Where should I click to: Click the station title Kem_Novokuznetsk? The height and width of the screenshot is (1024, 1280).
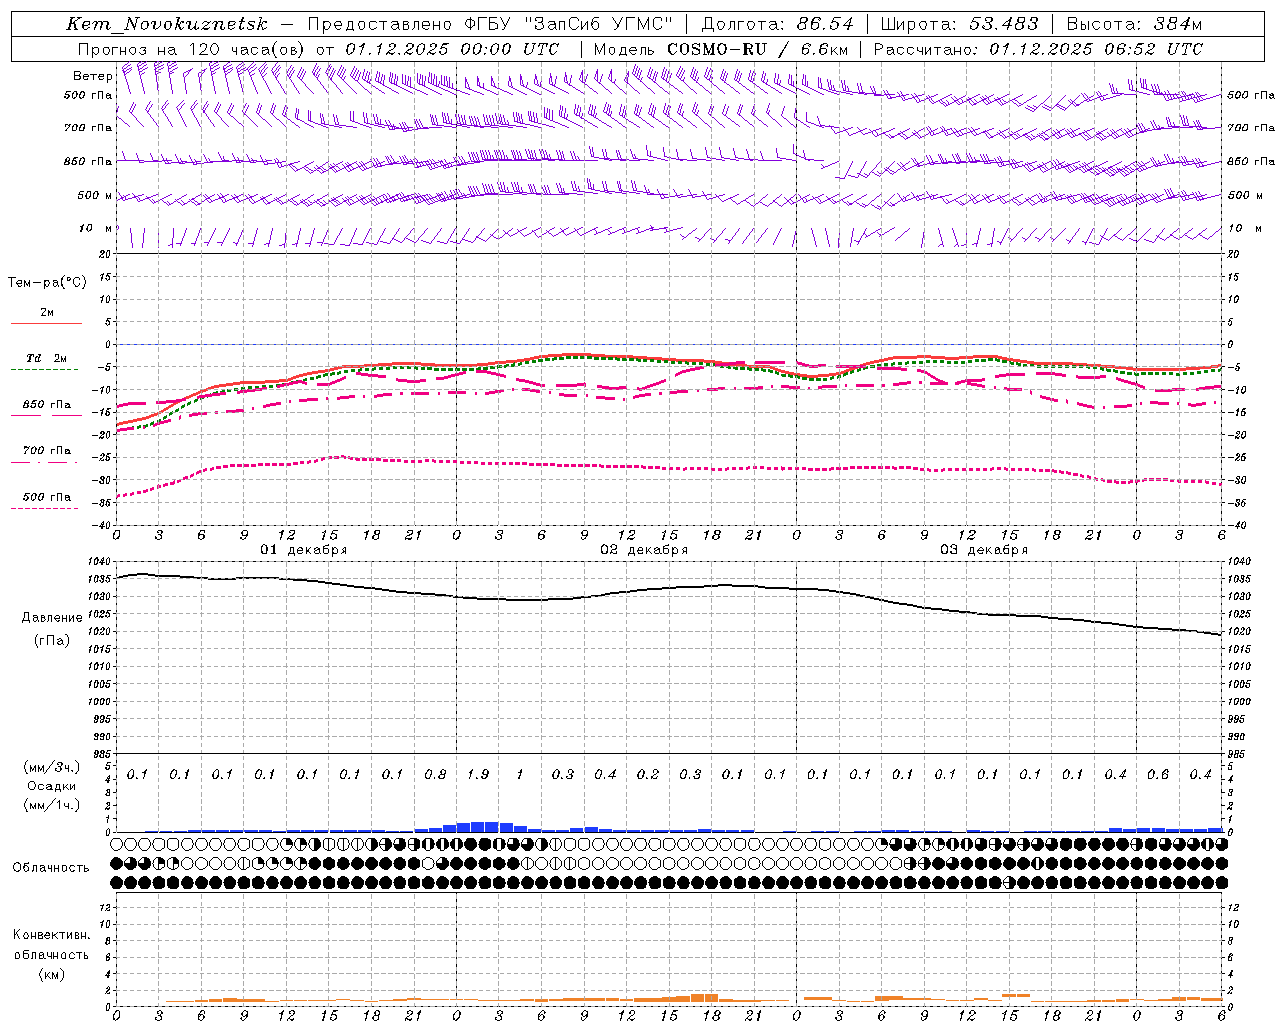[167, 24]
